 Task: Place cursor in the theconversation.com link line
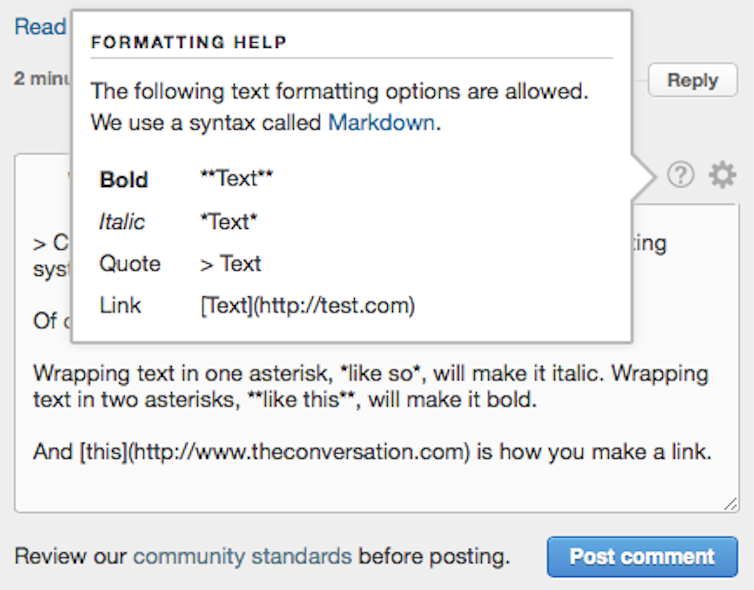coord(372,452)
